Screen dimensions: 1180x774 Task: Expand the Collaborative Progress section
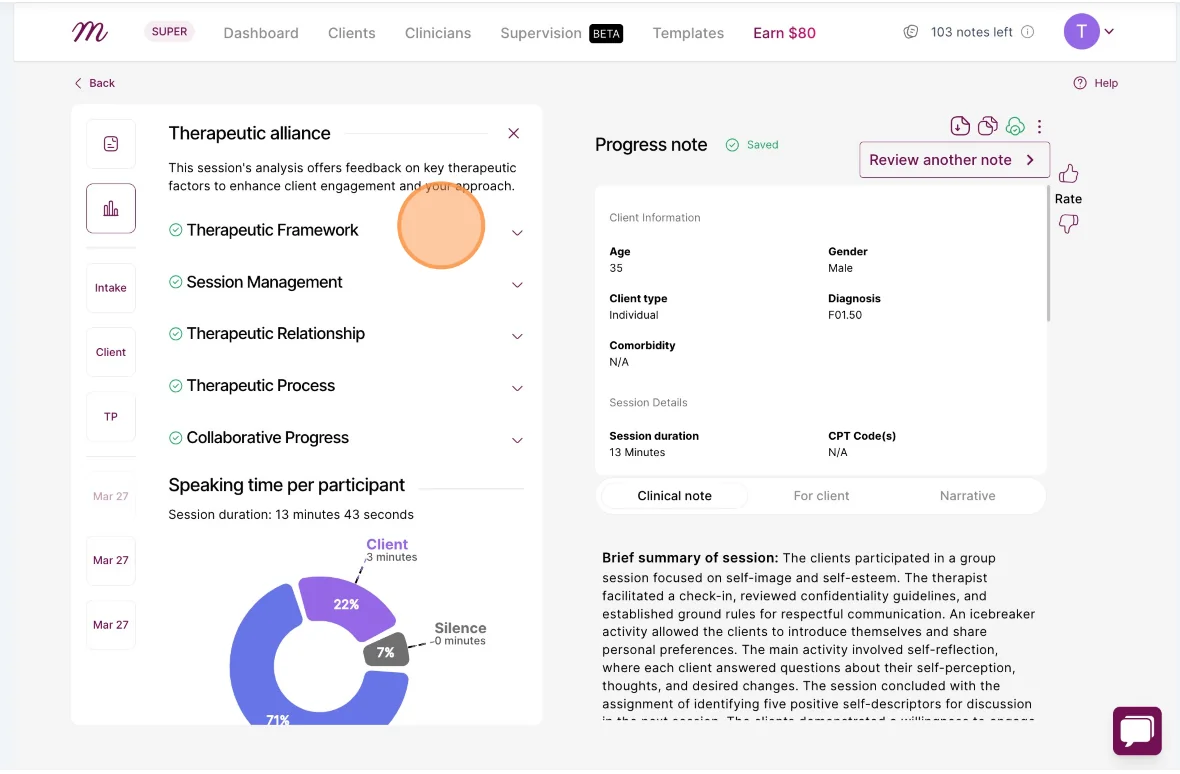coord(517,440)
